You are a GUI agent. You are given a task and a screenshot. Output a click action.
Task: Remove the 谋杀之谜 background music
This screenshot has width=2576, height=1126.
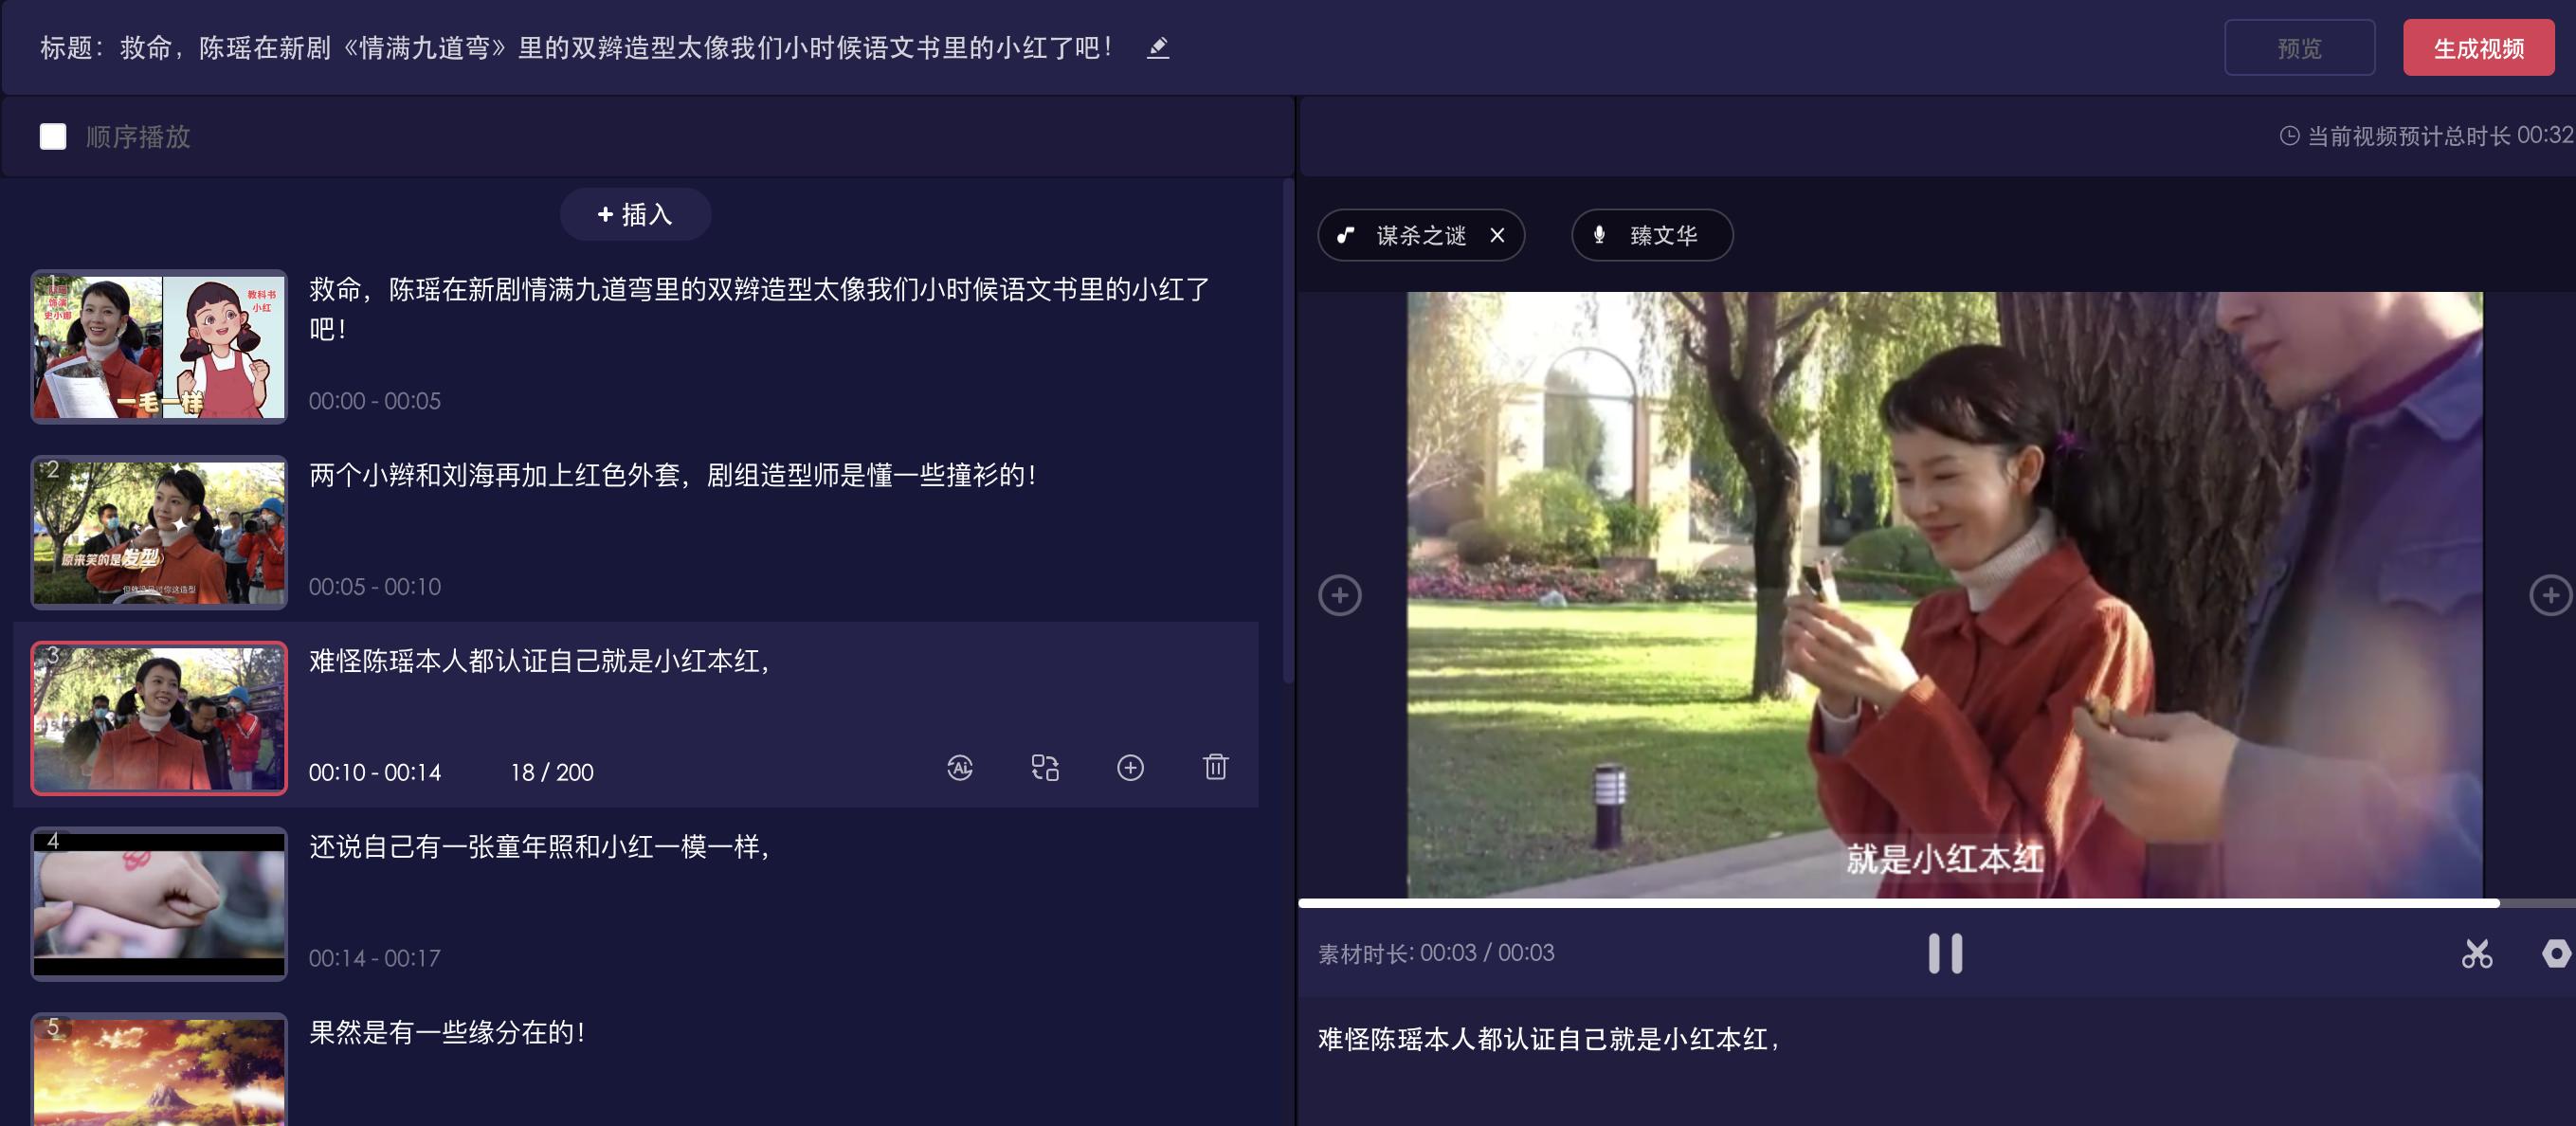tap(1497, 235)
